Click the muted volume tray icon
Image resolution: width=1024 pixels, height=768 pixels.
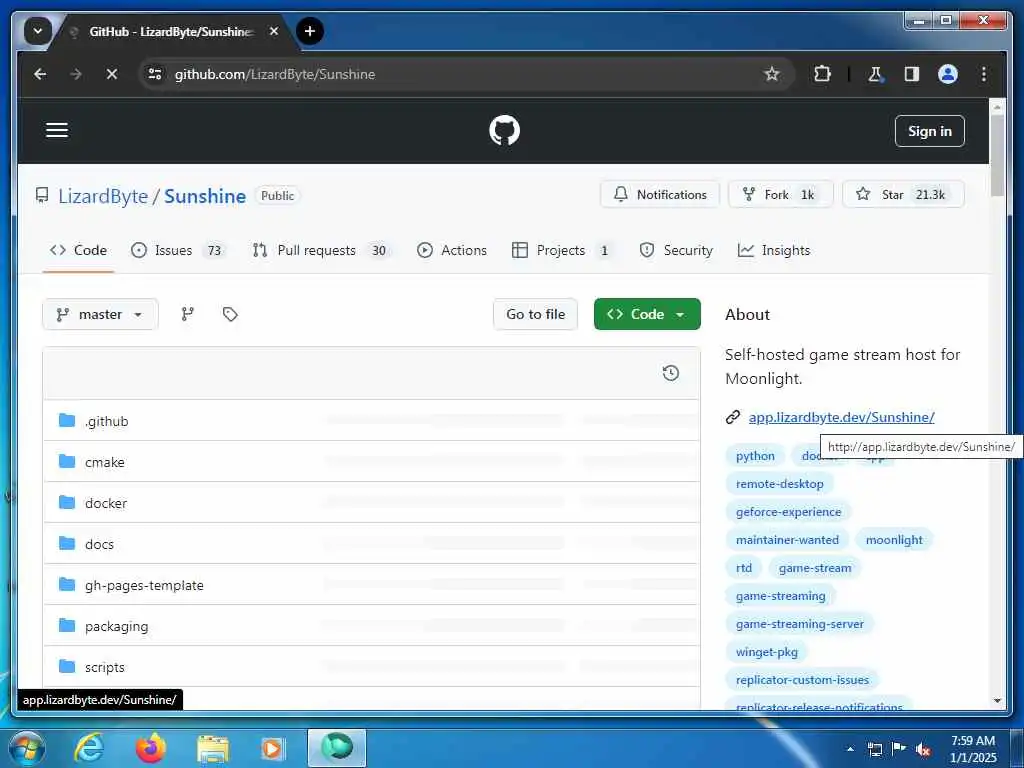(923, 749)
